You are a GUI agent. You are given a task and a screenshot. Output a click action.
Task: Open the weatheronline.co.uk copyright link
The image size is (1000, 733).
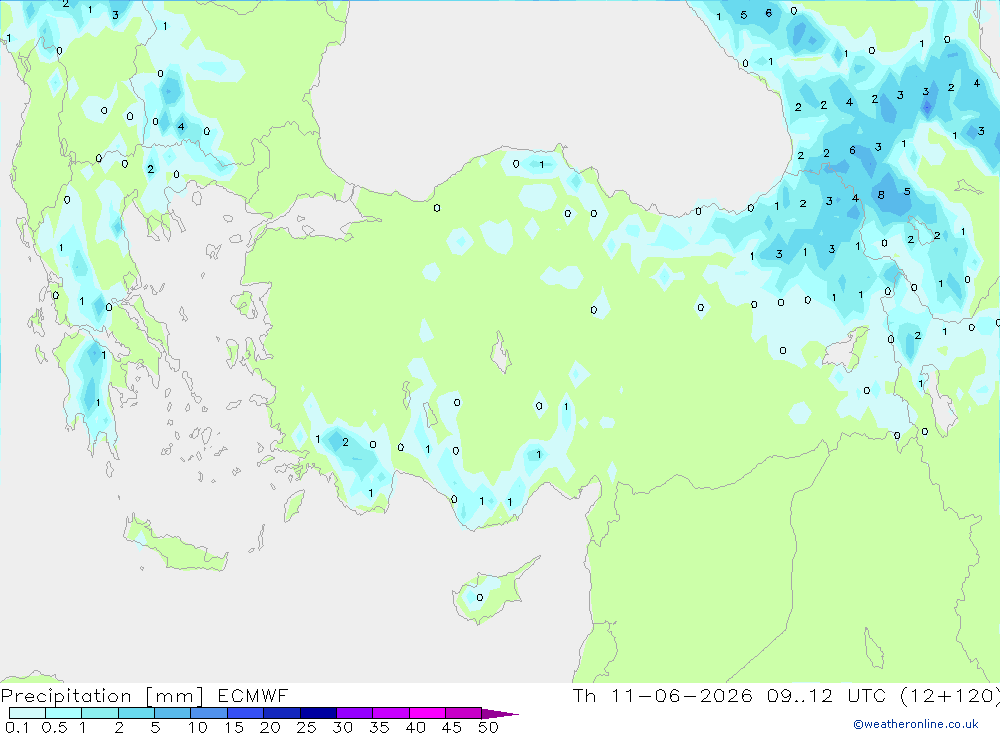click(x=916, y=724)
